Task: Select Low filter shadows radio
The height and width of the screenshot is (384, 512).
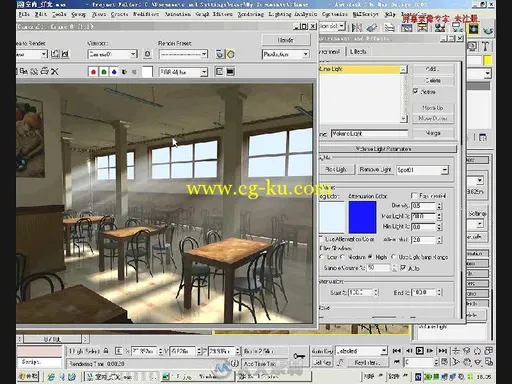Action: [x=322, y=257]
